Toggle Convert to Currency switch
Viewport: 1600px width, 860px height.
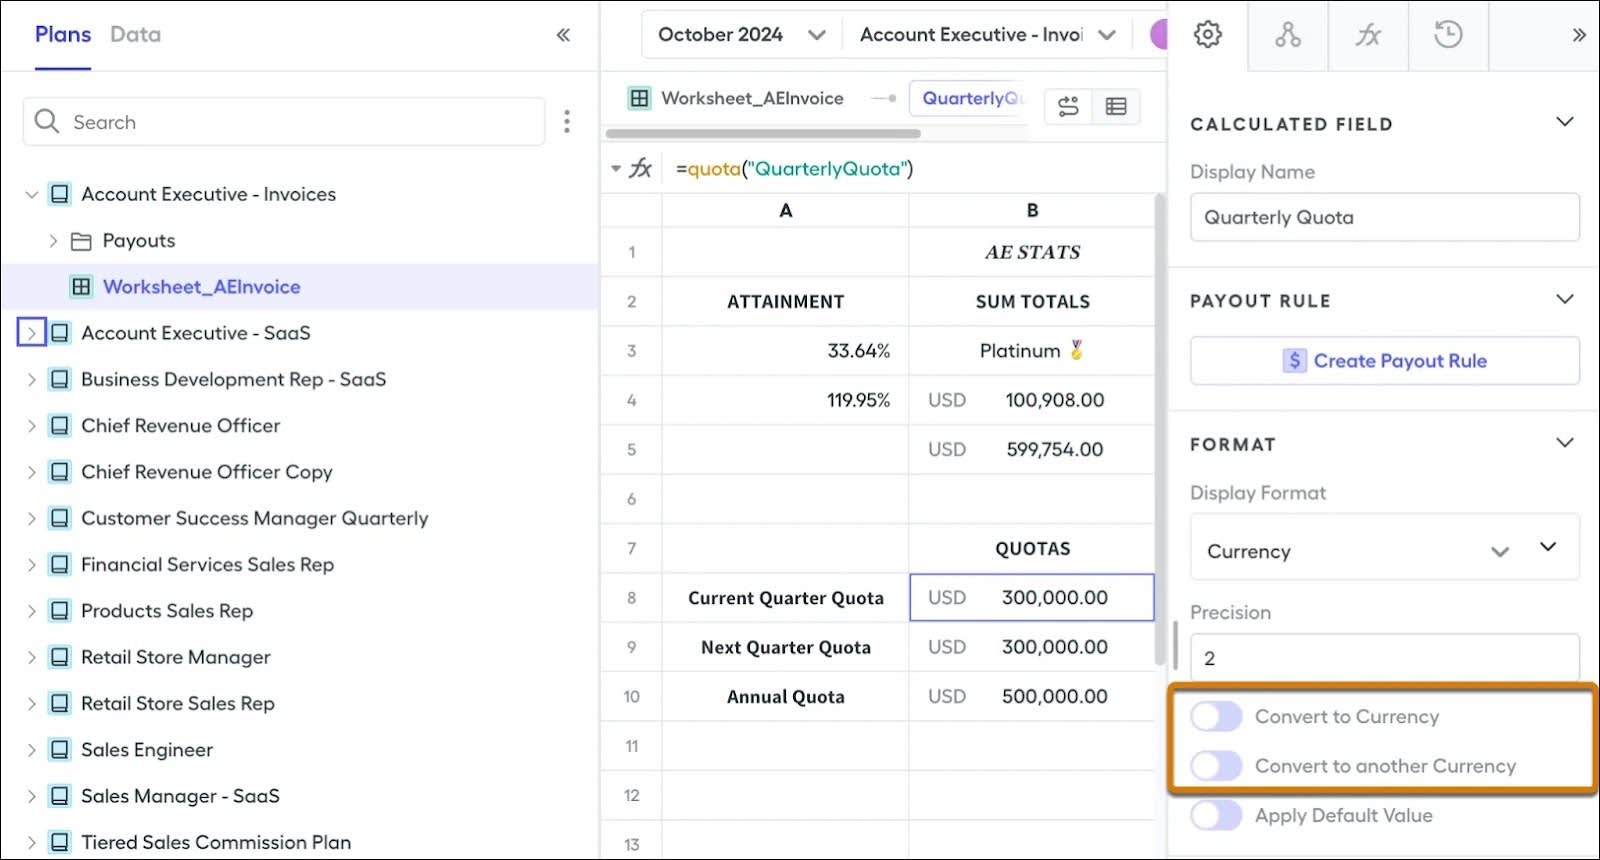pos(1216,717)
